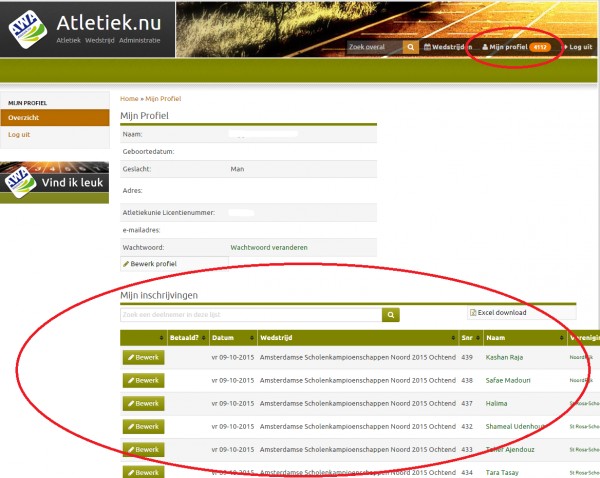This screenshot has width=600, height=478.
Task: Click Wachtwoord veranderen link
Action: [268, 246]
